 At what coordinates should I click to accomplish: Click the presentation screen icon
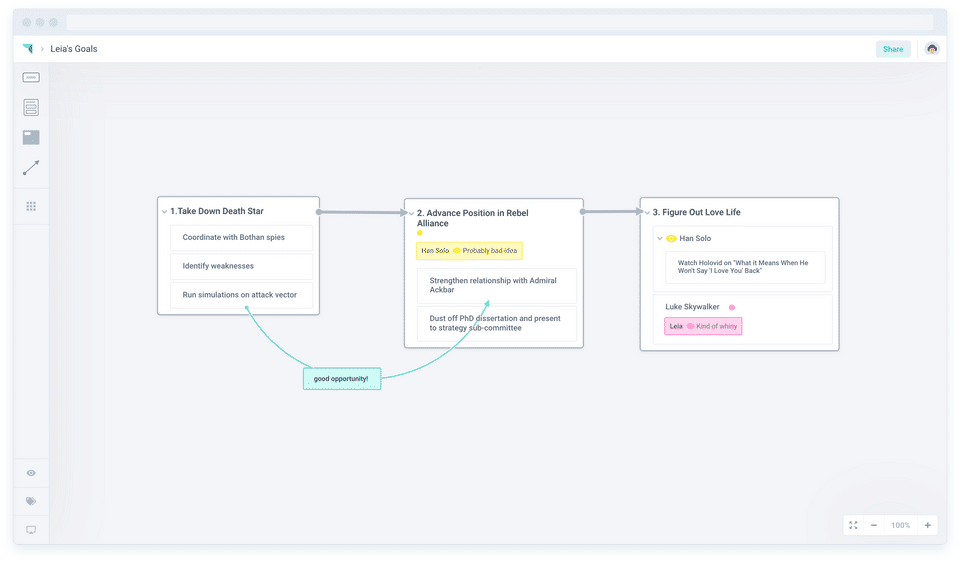[31, 529]
